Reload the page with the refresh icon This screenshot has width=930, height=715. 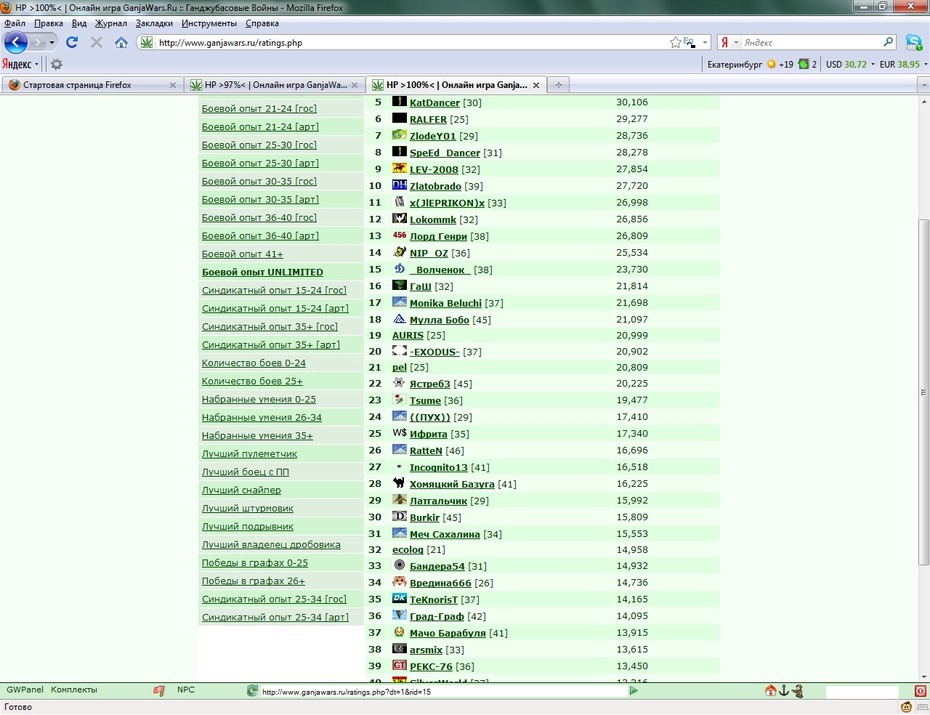tap(72, 42)
